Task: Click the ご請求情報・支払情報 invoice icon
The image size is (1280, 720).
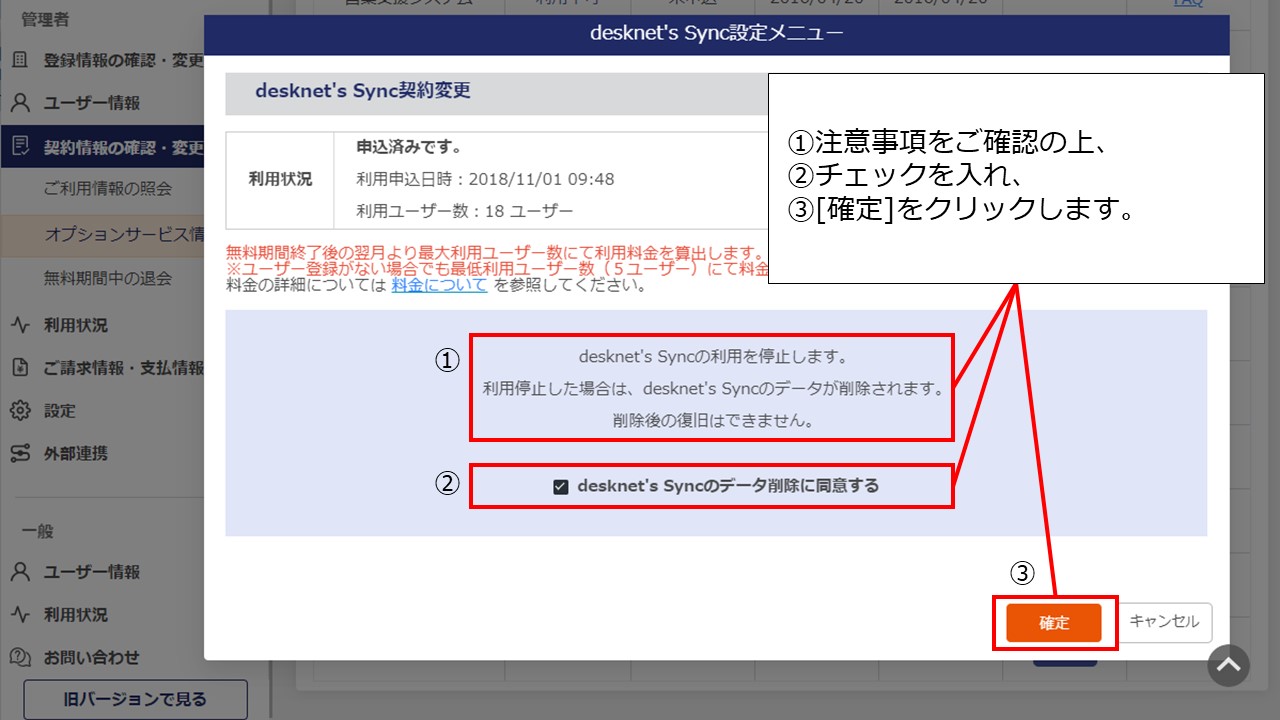Action: pos(19,368)
